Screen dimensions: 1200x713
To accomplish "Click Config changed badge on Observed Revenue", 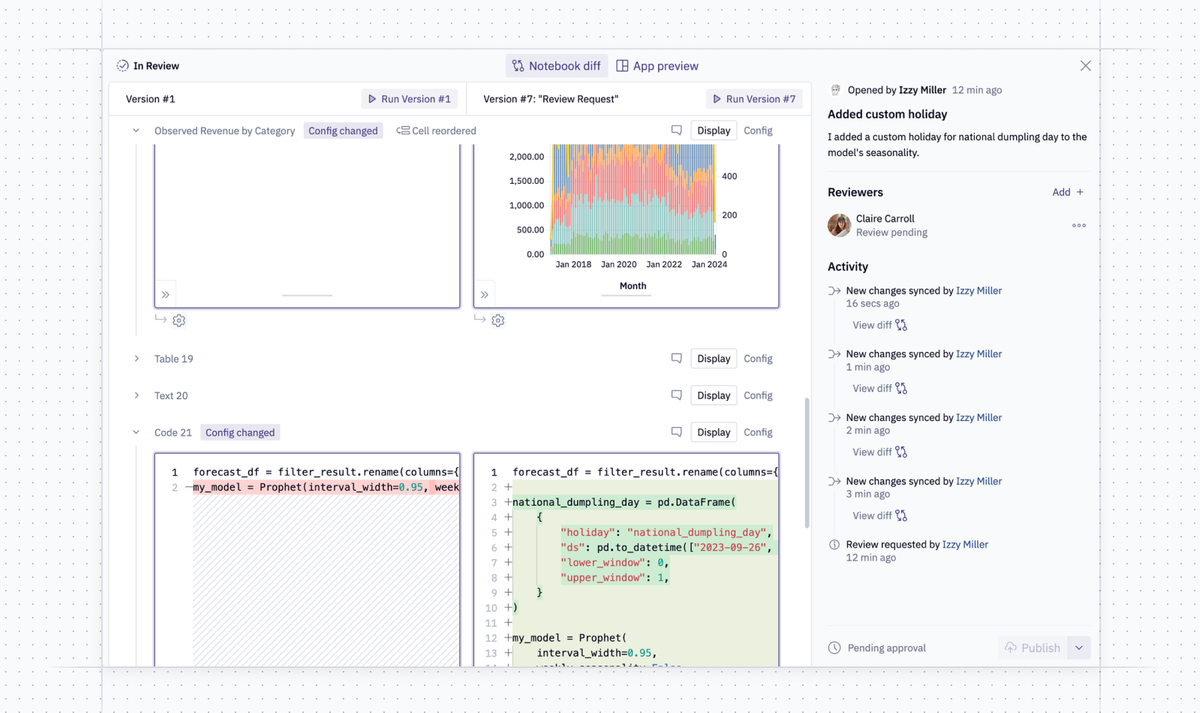I will tap(343, 131).
